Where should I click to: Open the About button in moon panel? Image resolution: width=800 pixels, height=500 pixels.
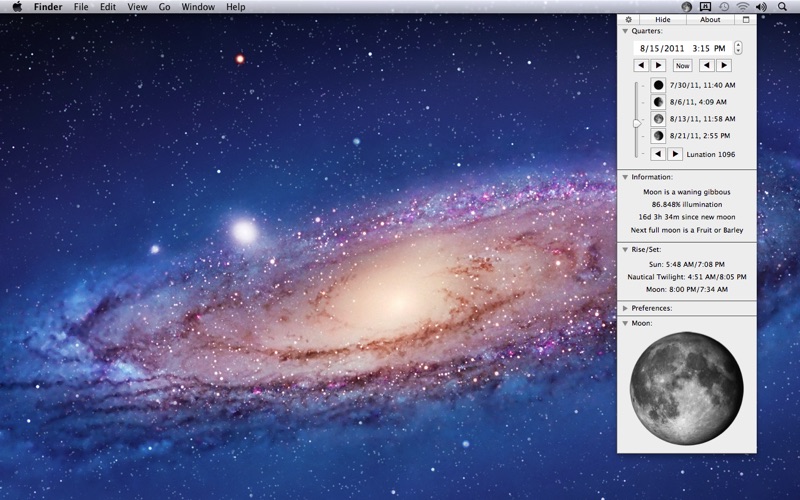point(710,19)
